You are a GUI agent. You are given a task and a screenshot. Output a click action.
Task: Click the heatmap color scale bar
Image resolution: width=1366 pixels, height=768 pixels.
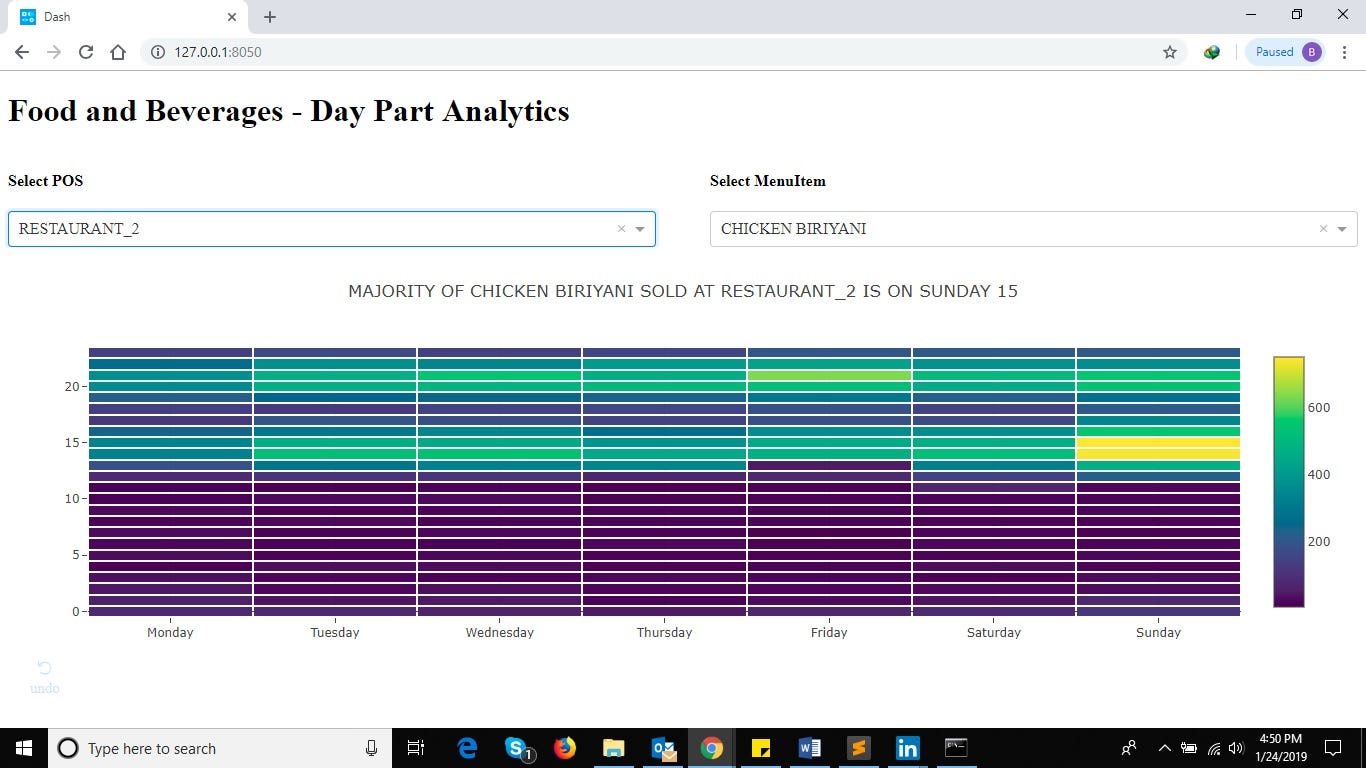(x=1288, y=481)
